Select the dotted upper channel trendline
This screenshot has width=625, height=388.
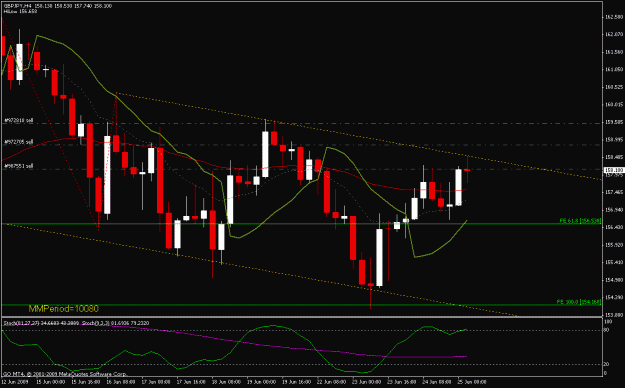359,136
